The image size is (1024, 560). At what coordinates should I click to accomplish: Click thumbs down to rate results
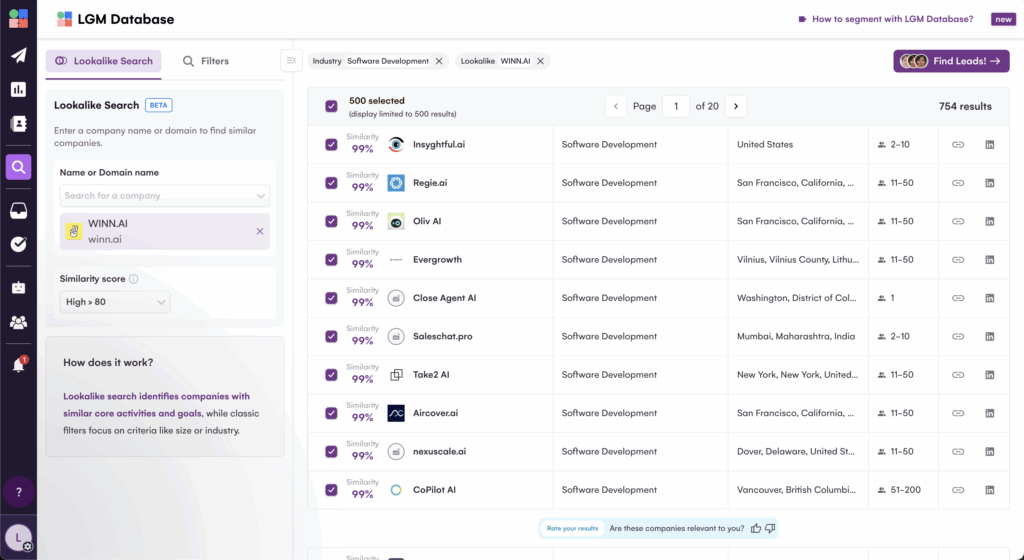point(770,528)
